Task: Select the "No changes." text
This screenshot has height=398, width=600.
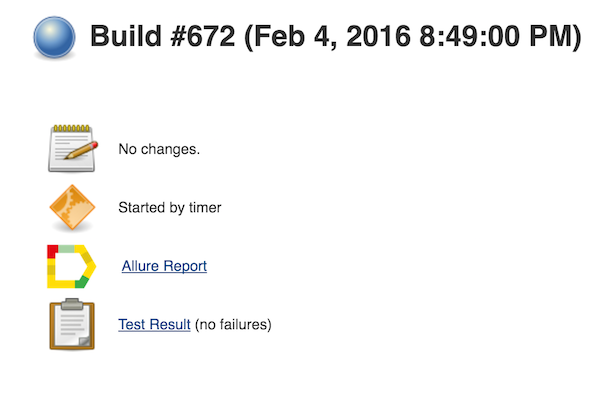Action: 159,149
